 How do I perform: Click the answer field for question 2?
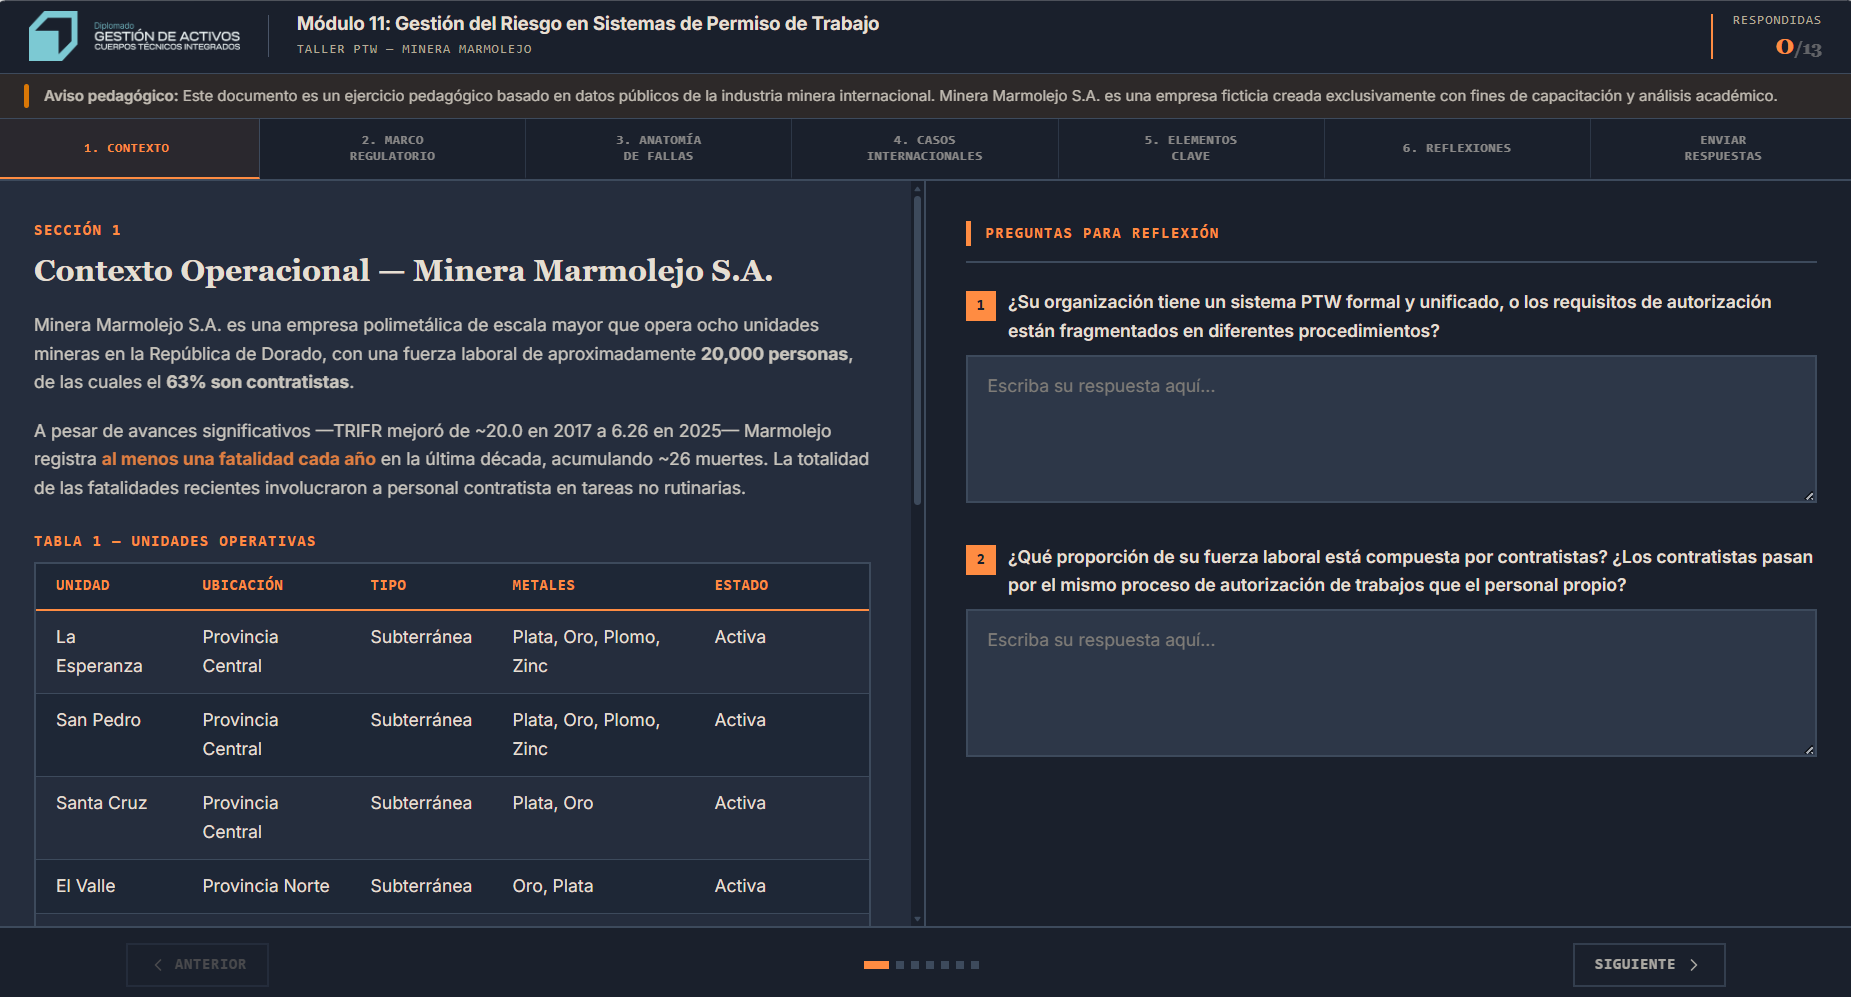click(x=1391, y=683)
